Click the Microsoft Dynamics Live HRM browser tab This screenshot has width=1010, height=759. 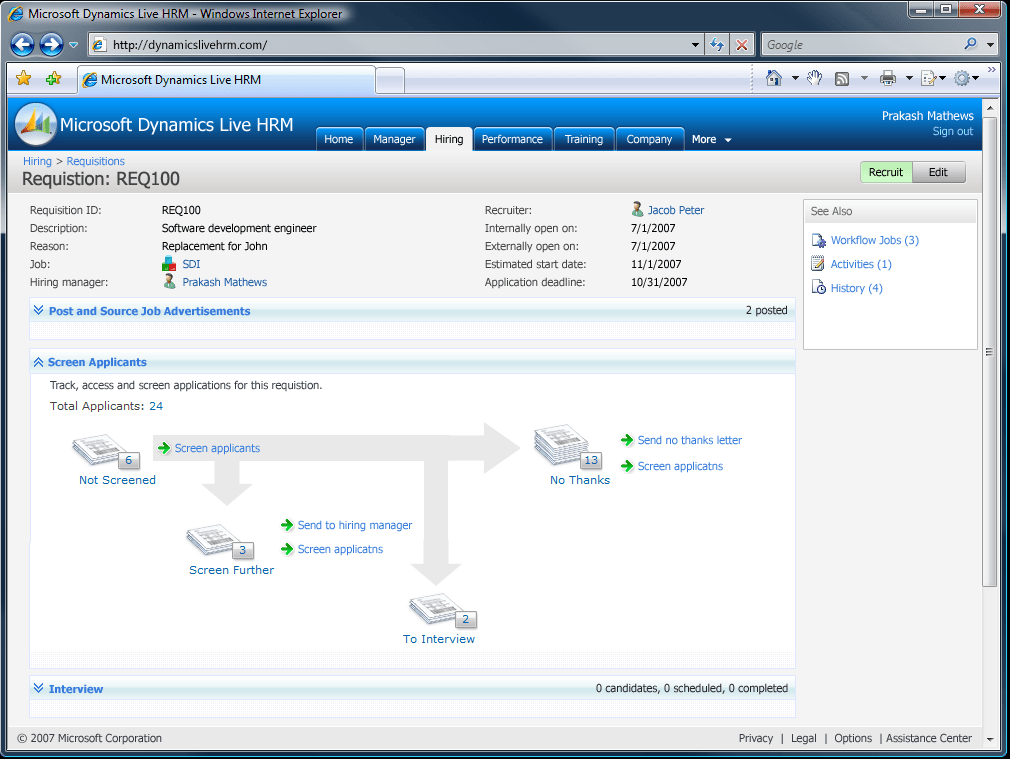pyautogui.click(x=226, y=79)
